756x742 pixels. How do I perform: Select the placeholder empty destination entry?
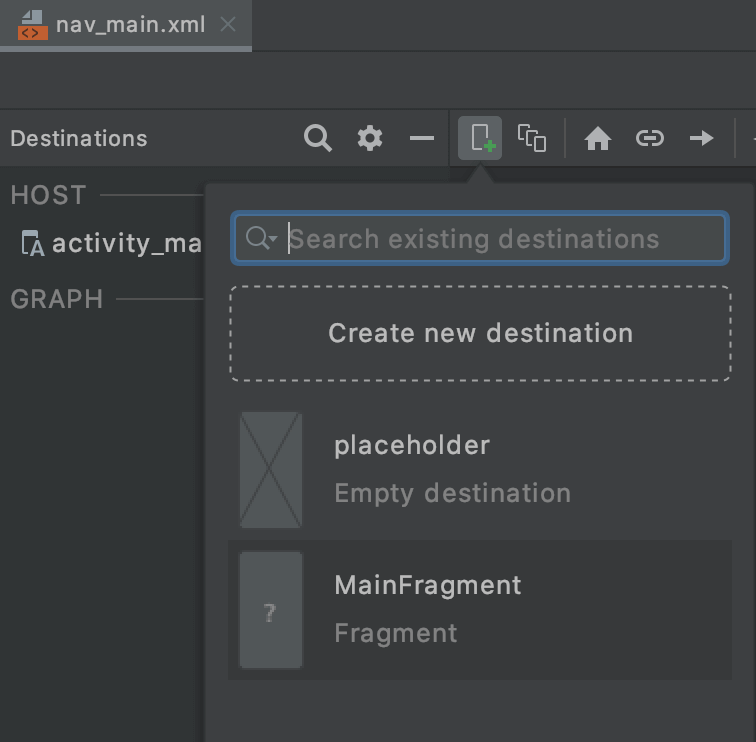click(480, 469)
